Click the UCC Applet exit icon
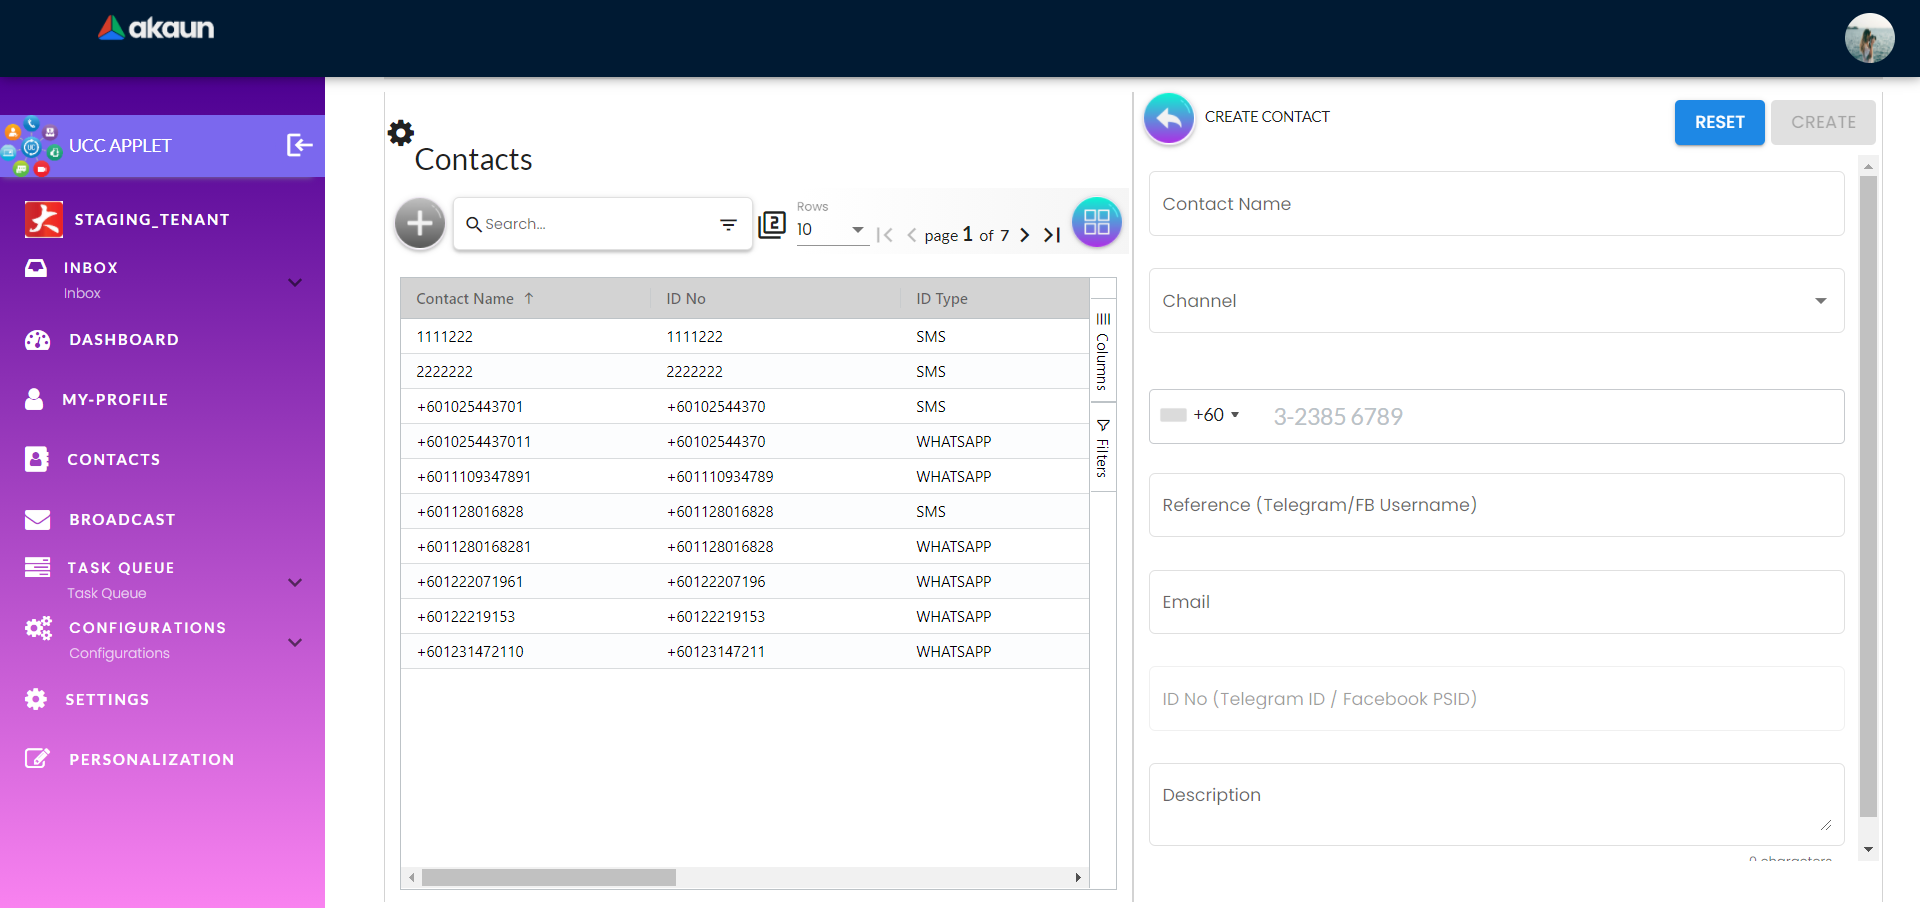The width and height of the screenshot is (1920, 908). click(x=299, y=145)
